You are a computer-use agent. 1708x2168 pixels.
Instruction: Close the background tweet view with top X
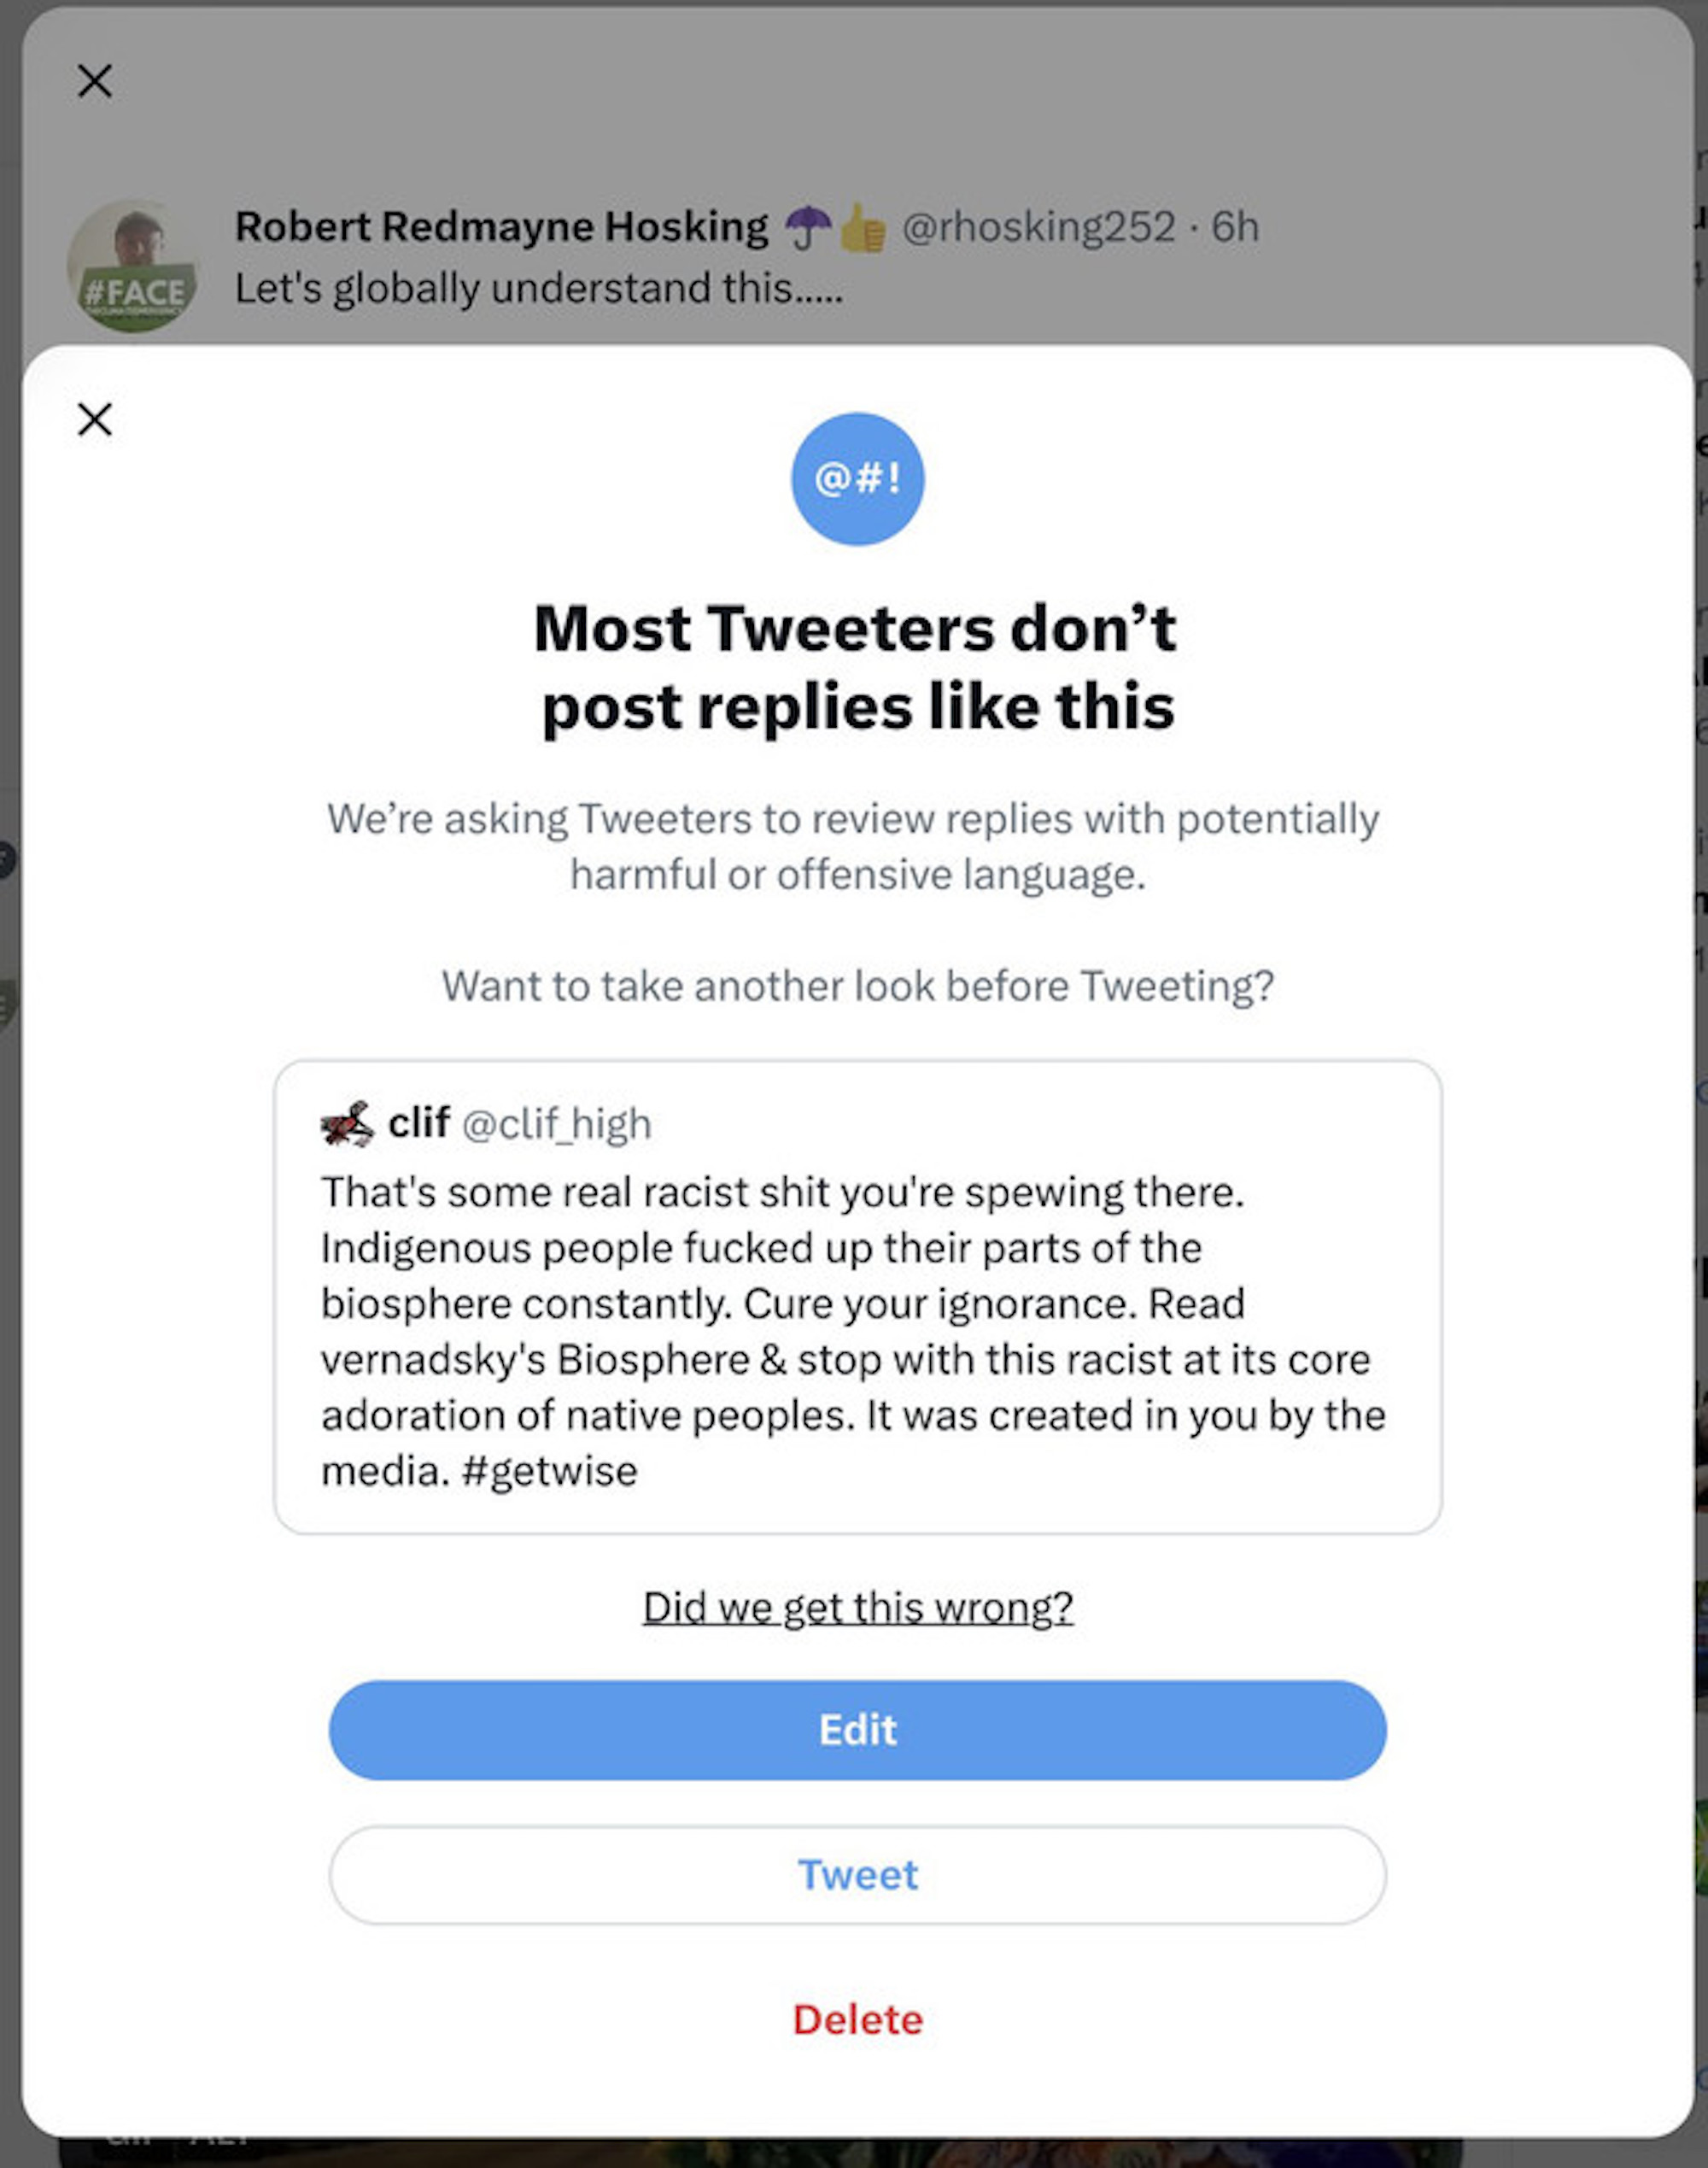(95, 81)
